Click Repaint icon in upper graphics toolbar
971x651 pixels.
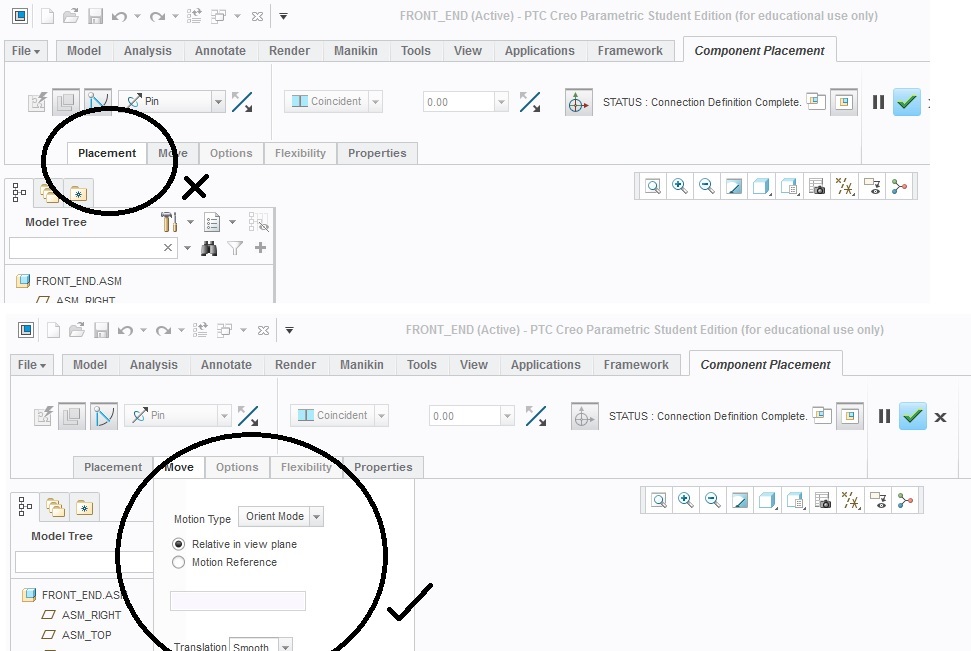(x=734, y=186)
